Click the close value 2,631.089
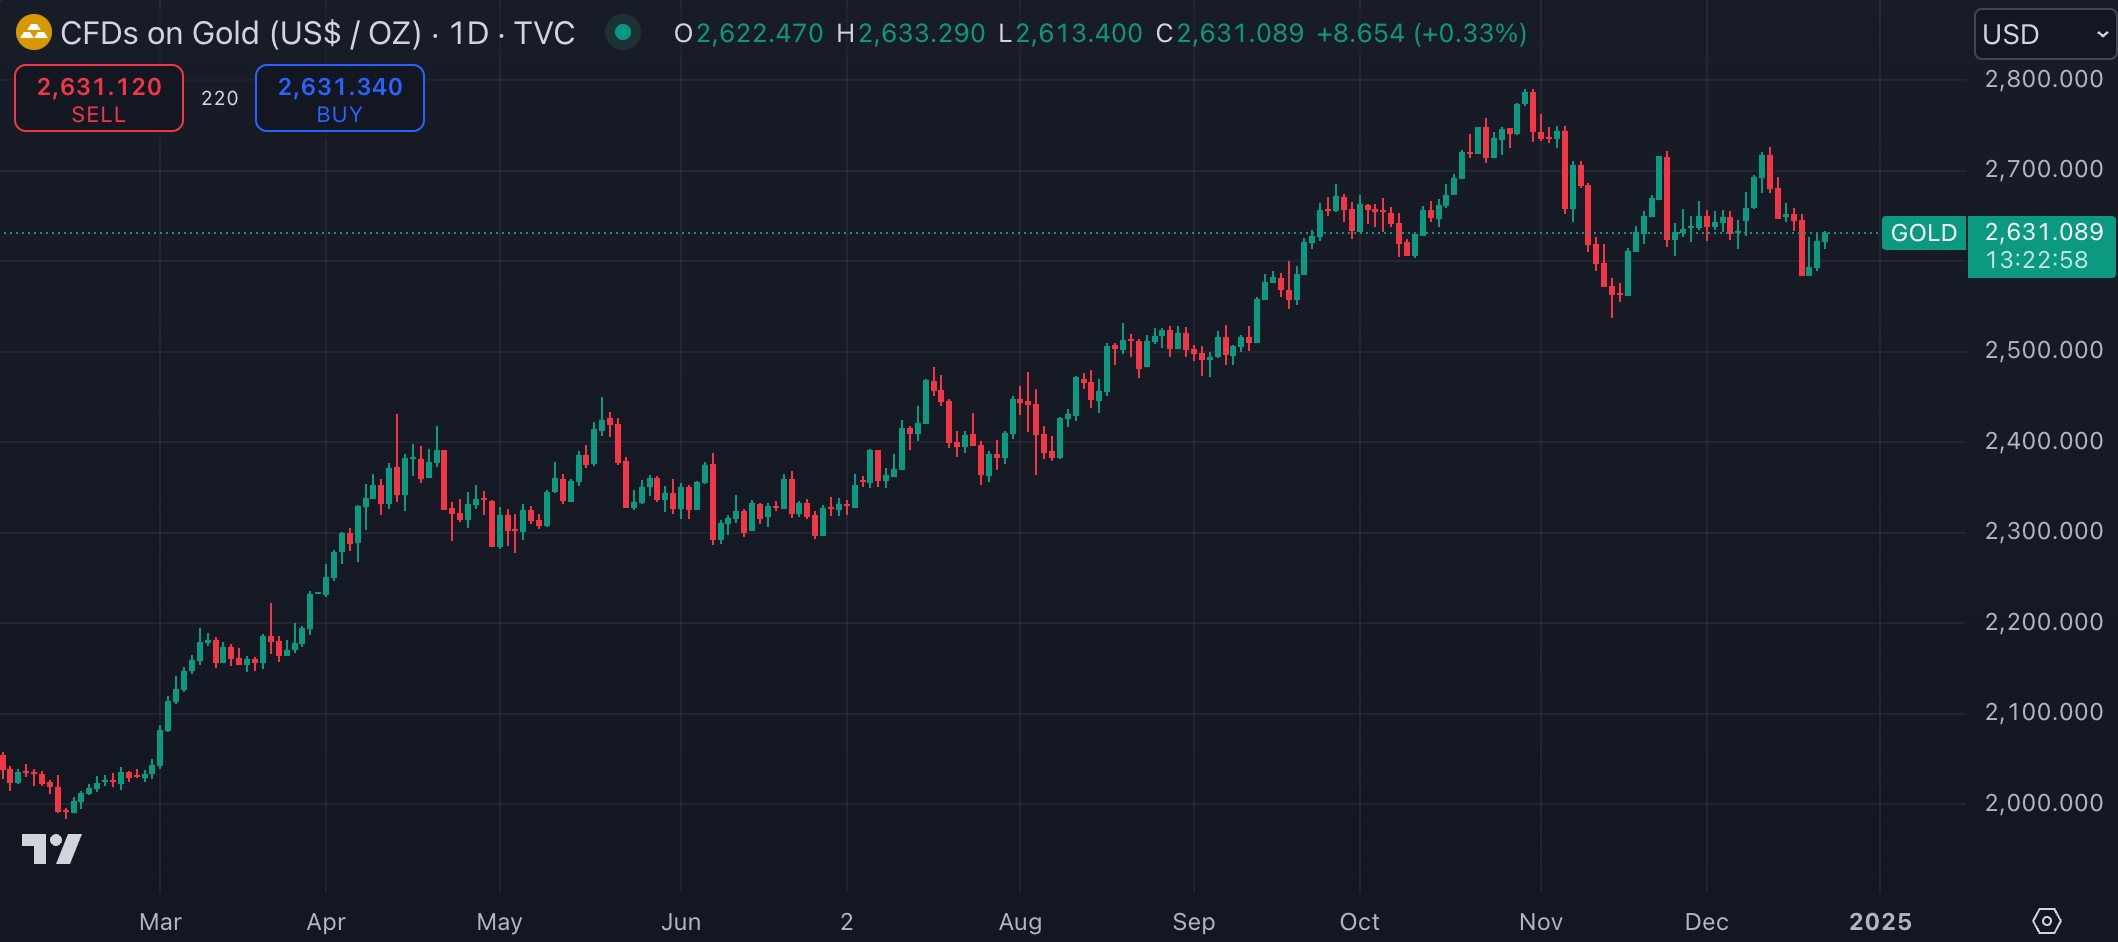 pos(1240,33)
